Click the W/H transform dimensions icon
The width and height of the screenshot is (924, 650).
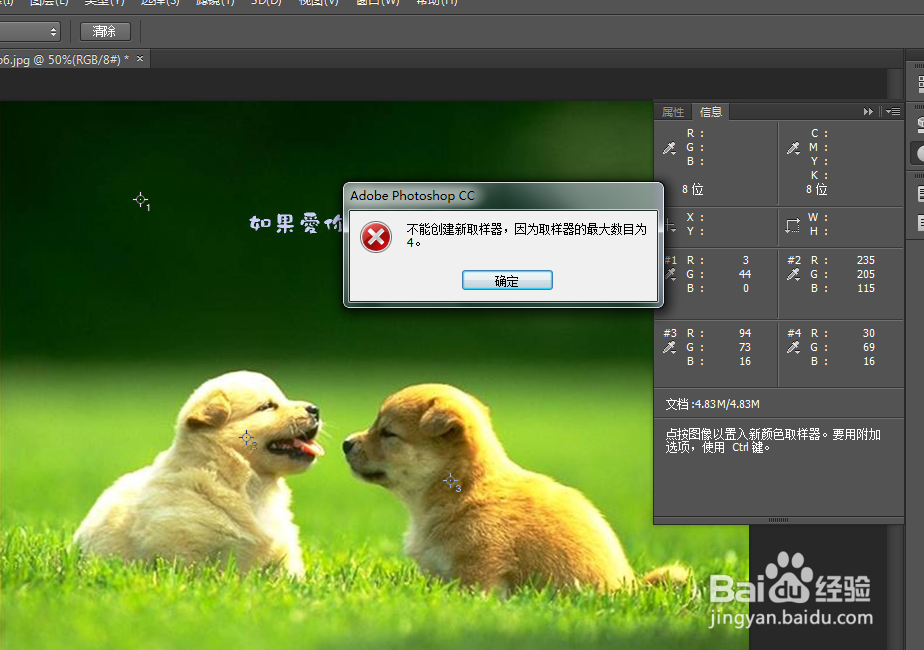793,225
